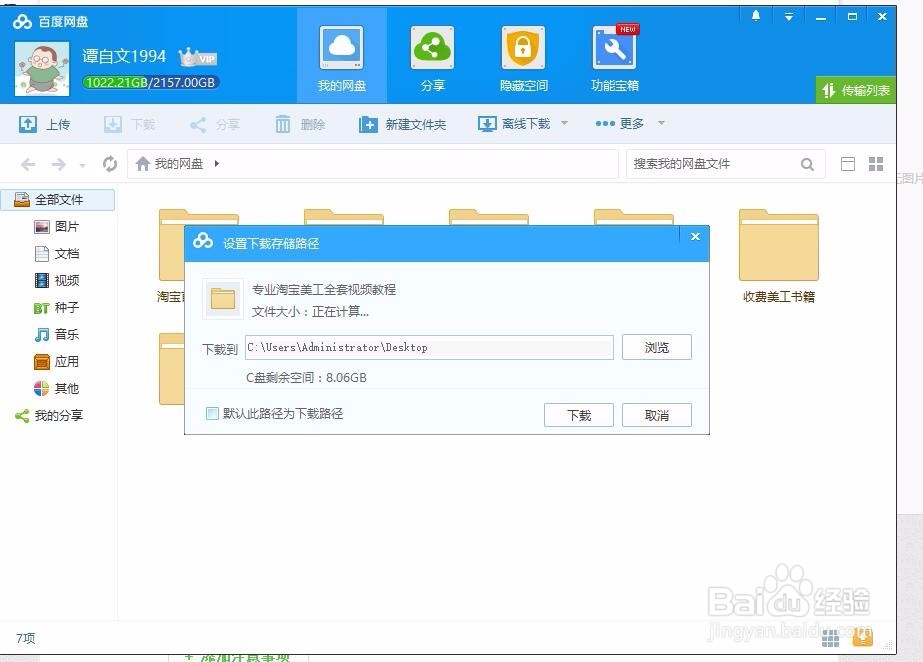Click the 更多 dots icon
The height and width of the screenshot is (662, 923).
point(605,124)
